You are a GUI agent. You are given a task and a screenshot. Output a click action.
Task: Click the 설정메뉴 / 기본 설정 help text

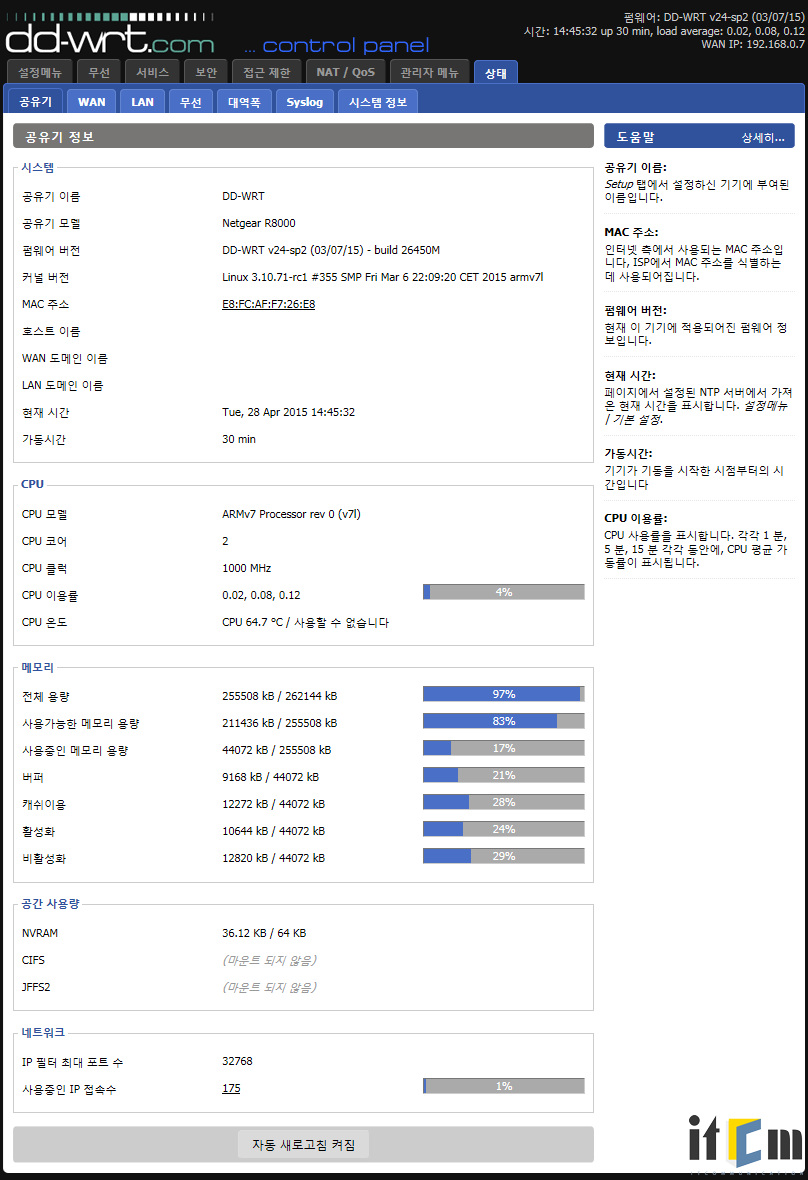pos(695,412)
